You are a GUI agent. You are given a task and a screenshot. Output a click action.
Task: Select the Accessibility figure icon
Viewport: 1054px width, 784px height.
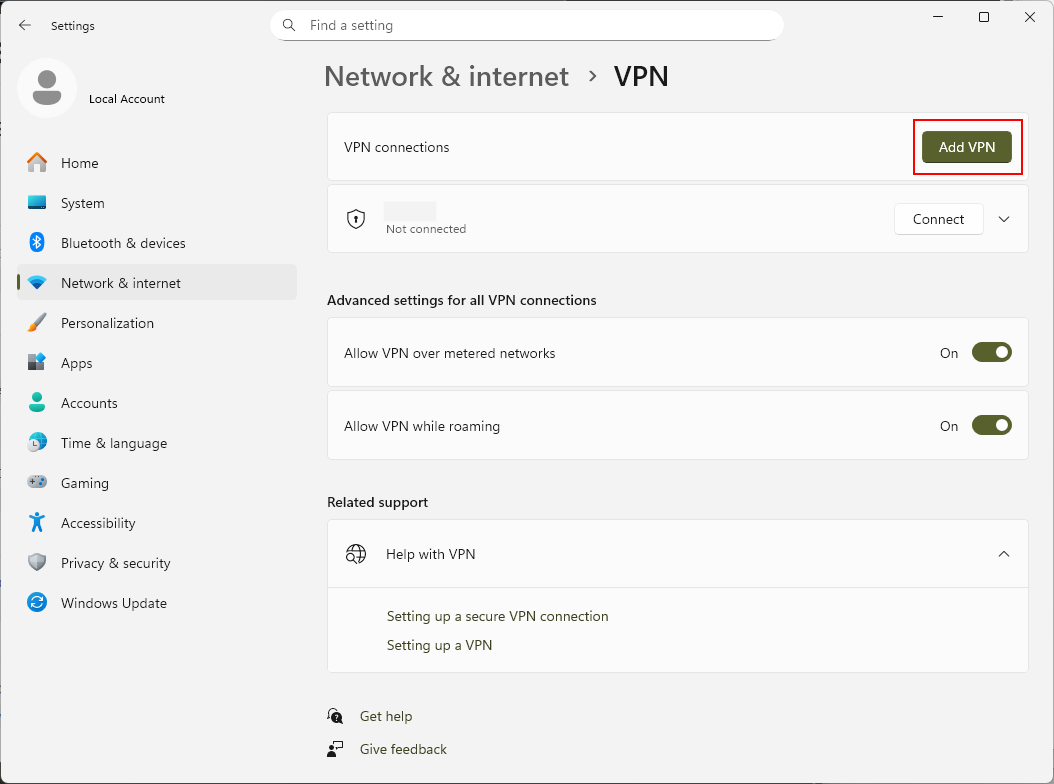(37, 523)
